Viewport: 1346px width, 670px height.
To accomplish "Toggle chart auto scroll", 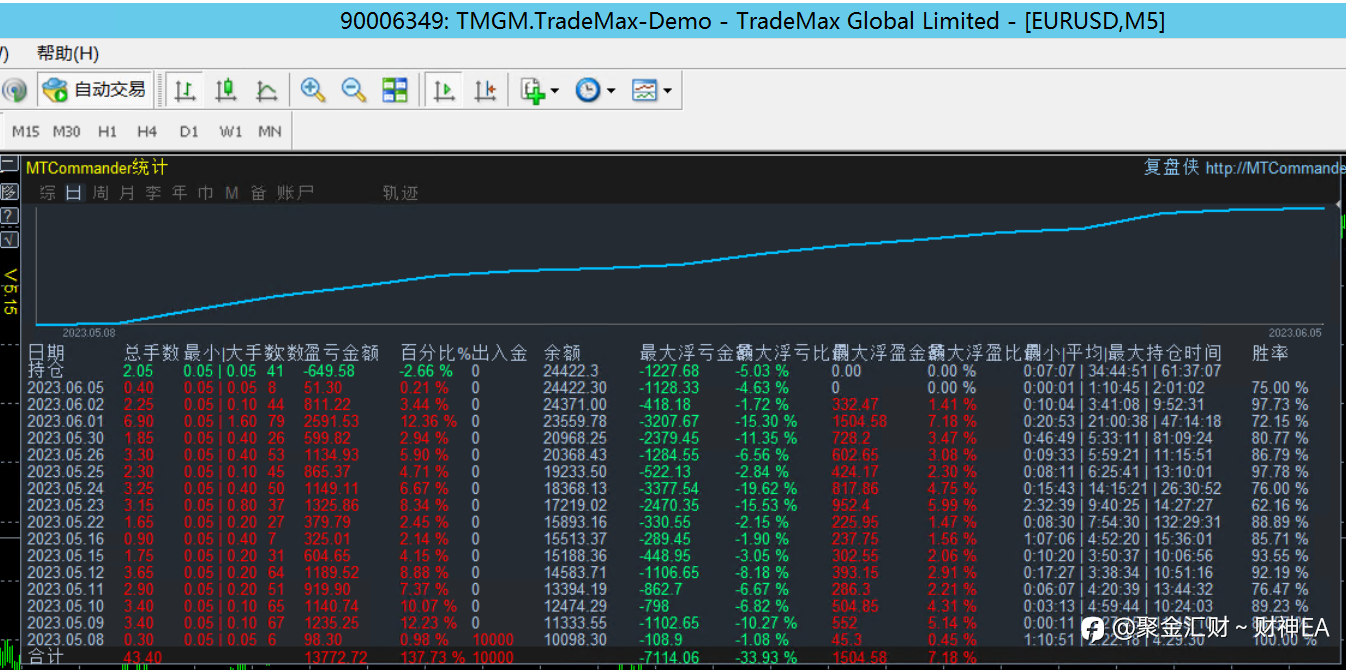I will (444, 90).
